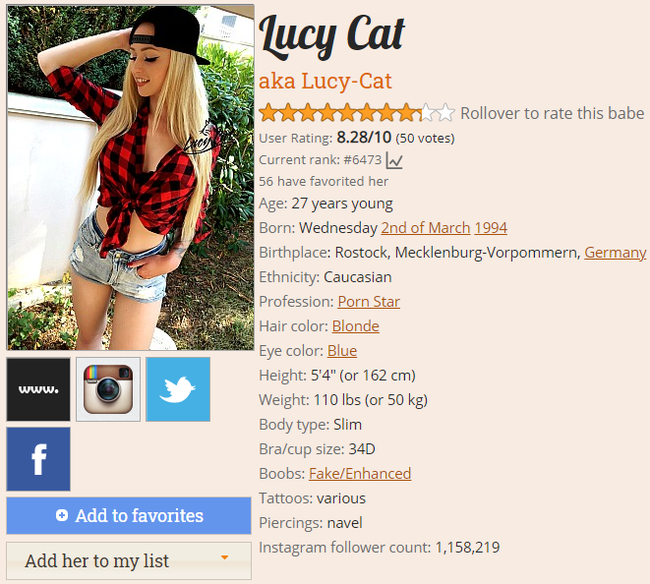Expand the Add her to my list dropdown
Screen dimensions: 650x584
(129, 561)
